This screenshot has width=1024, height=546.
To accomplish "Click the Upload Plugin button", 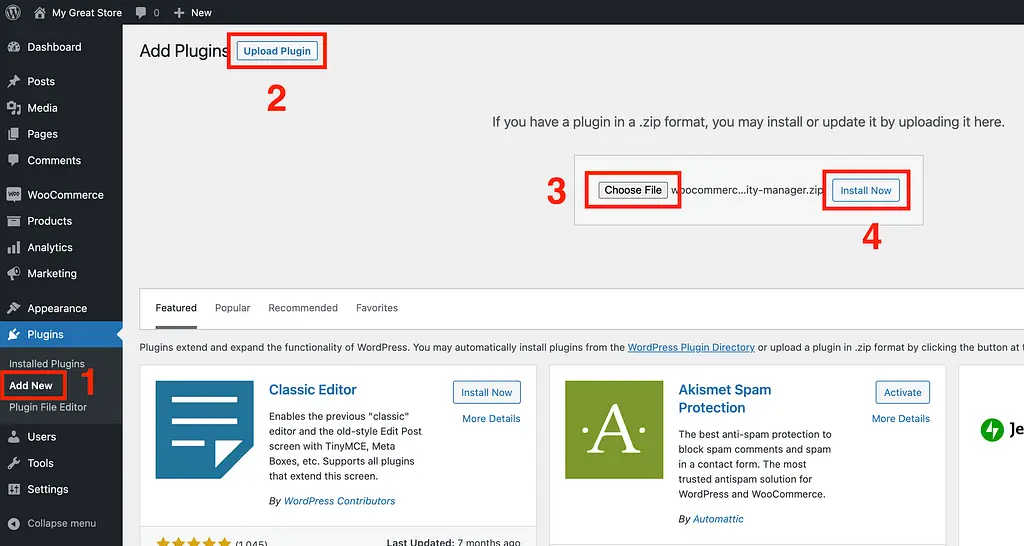I will [x=277, y=51].
